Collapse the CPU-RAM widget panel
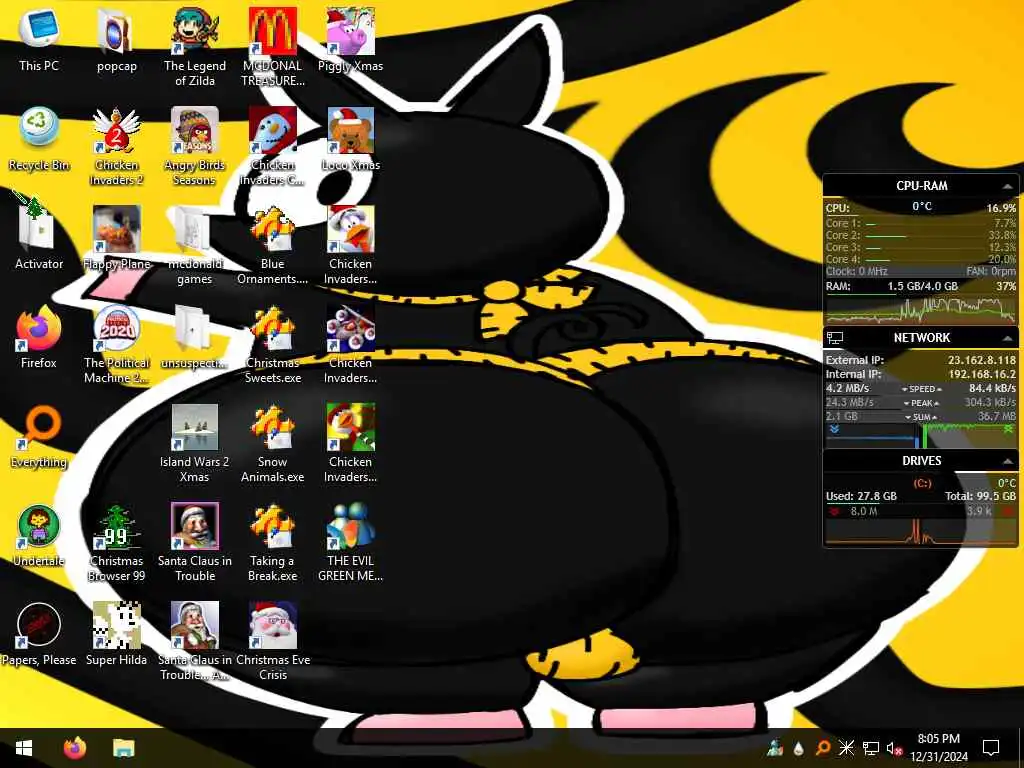 click(x=1008, y=186)
